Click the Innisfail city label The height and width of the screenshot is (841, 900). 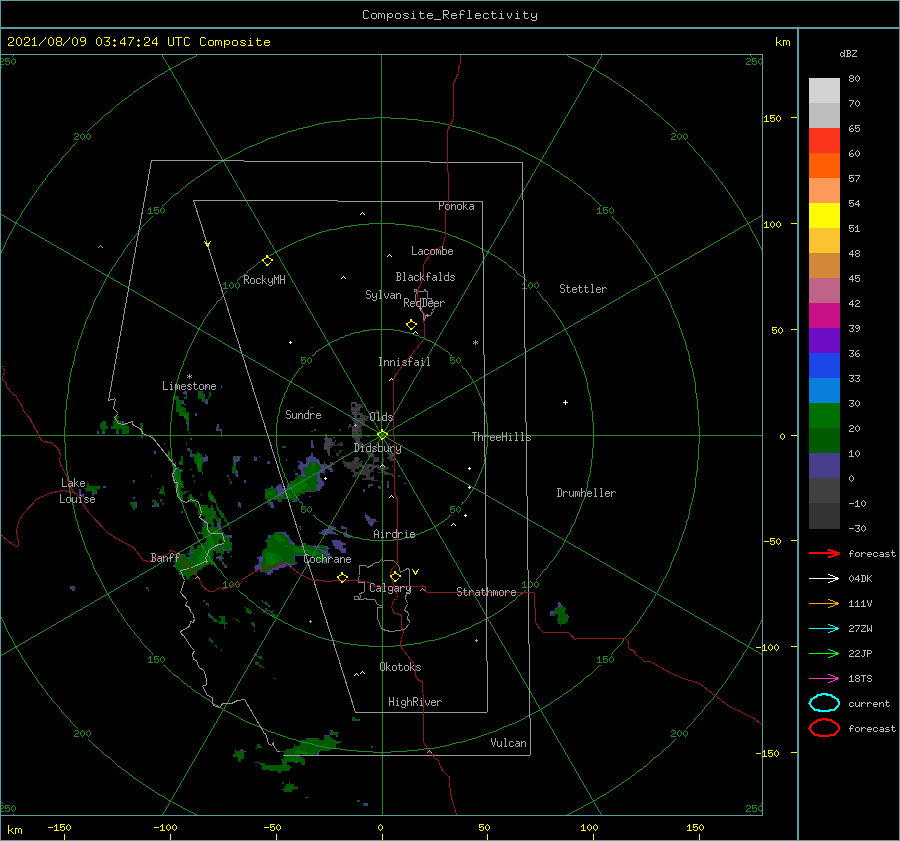pos(404,362)
